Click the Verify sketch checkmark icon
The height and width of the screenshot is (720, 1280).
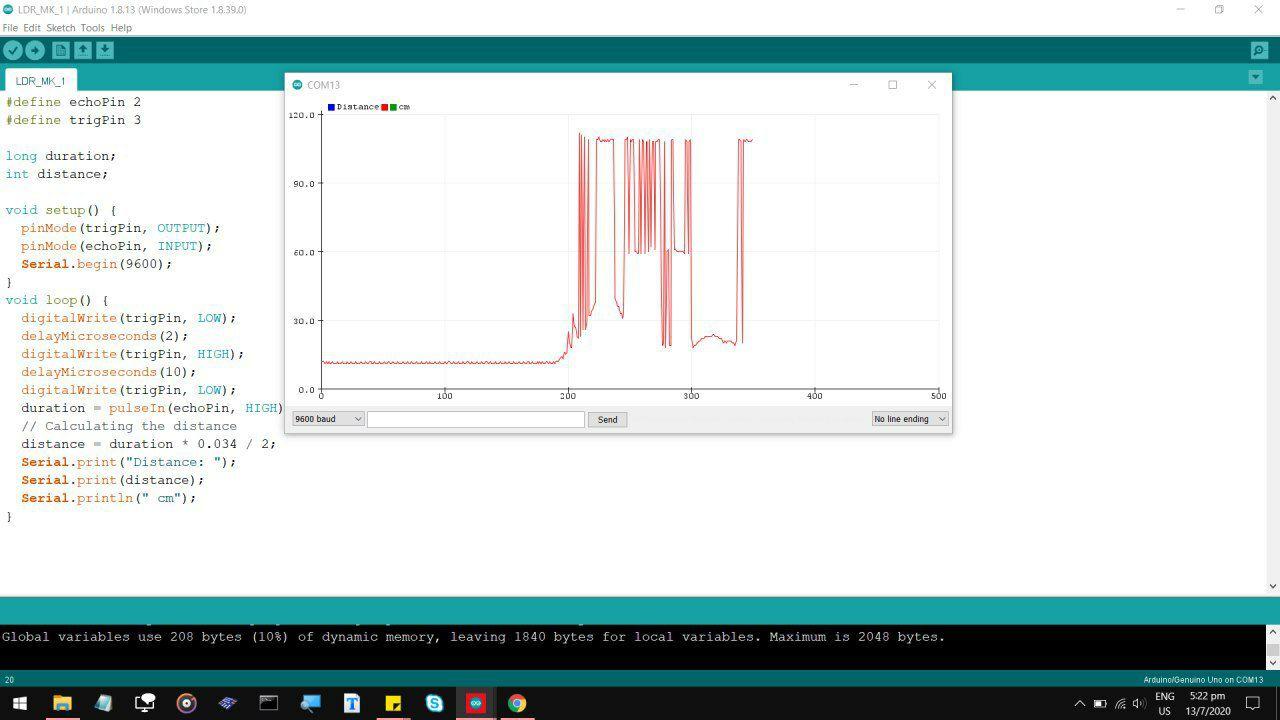(x=13, y=50)
